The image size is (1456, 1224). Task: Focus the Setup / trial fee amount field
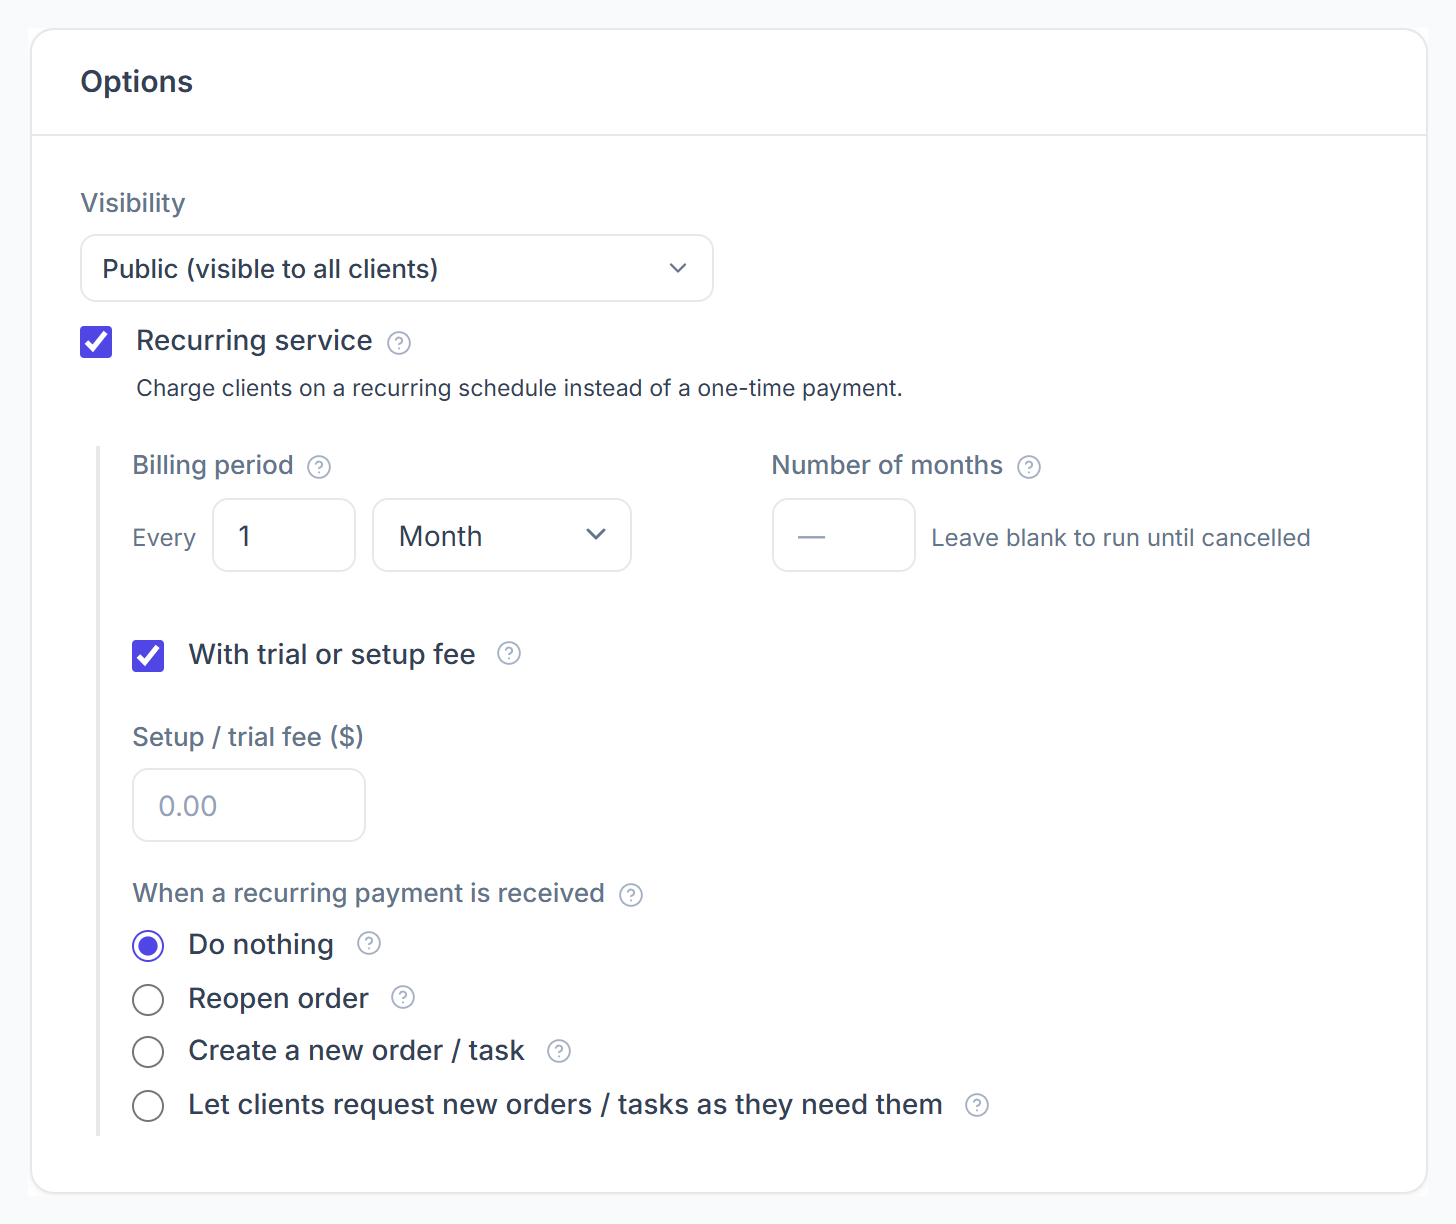coord(249,805)
